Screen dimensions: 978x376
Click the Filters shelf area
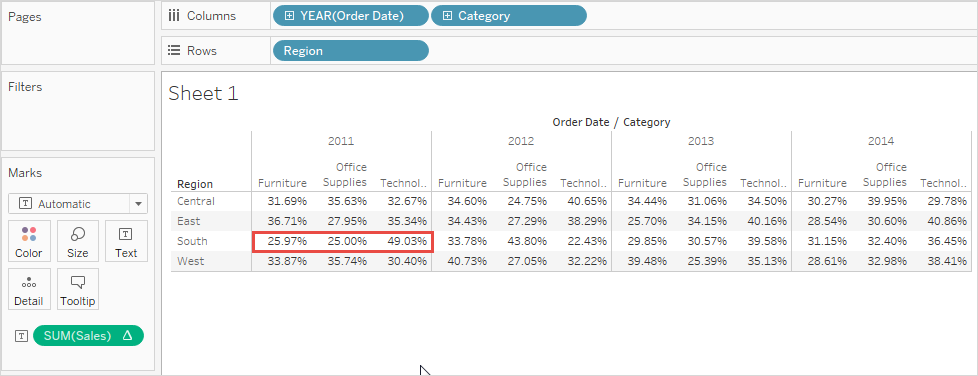78,111
